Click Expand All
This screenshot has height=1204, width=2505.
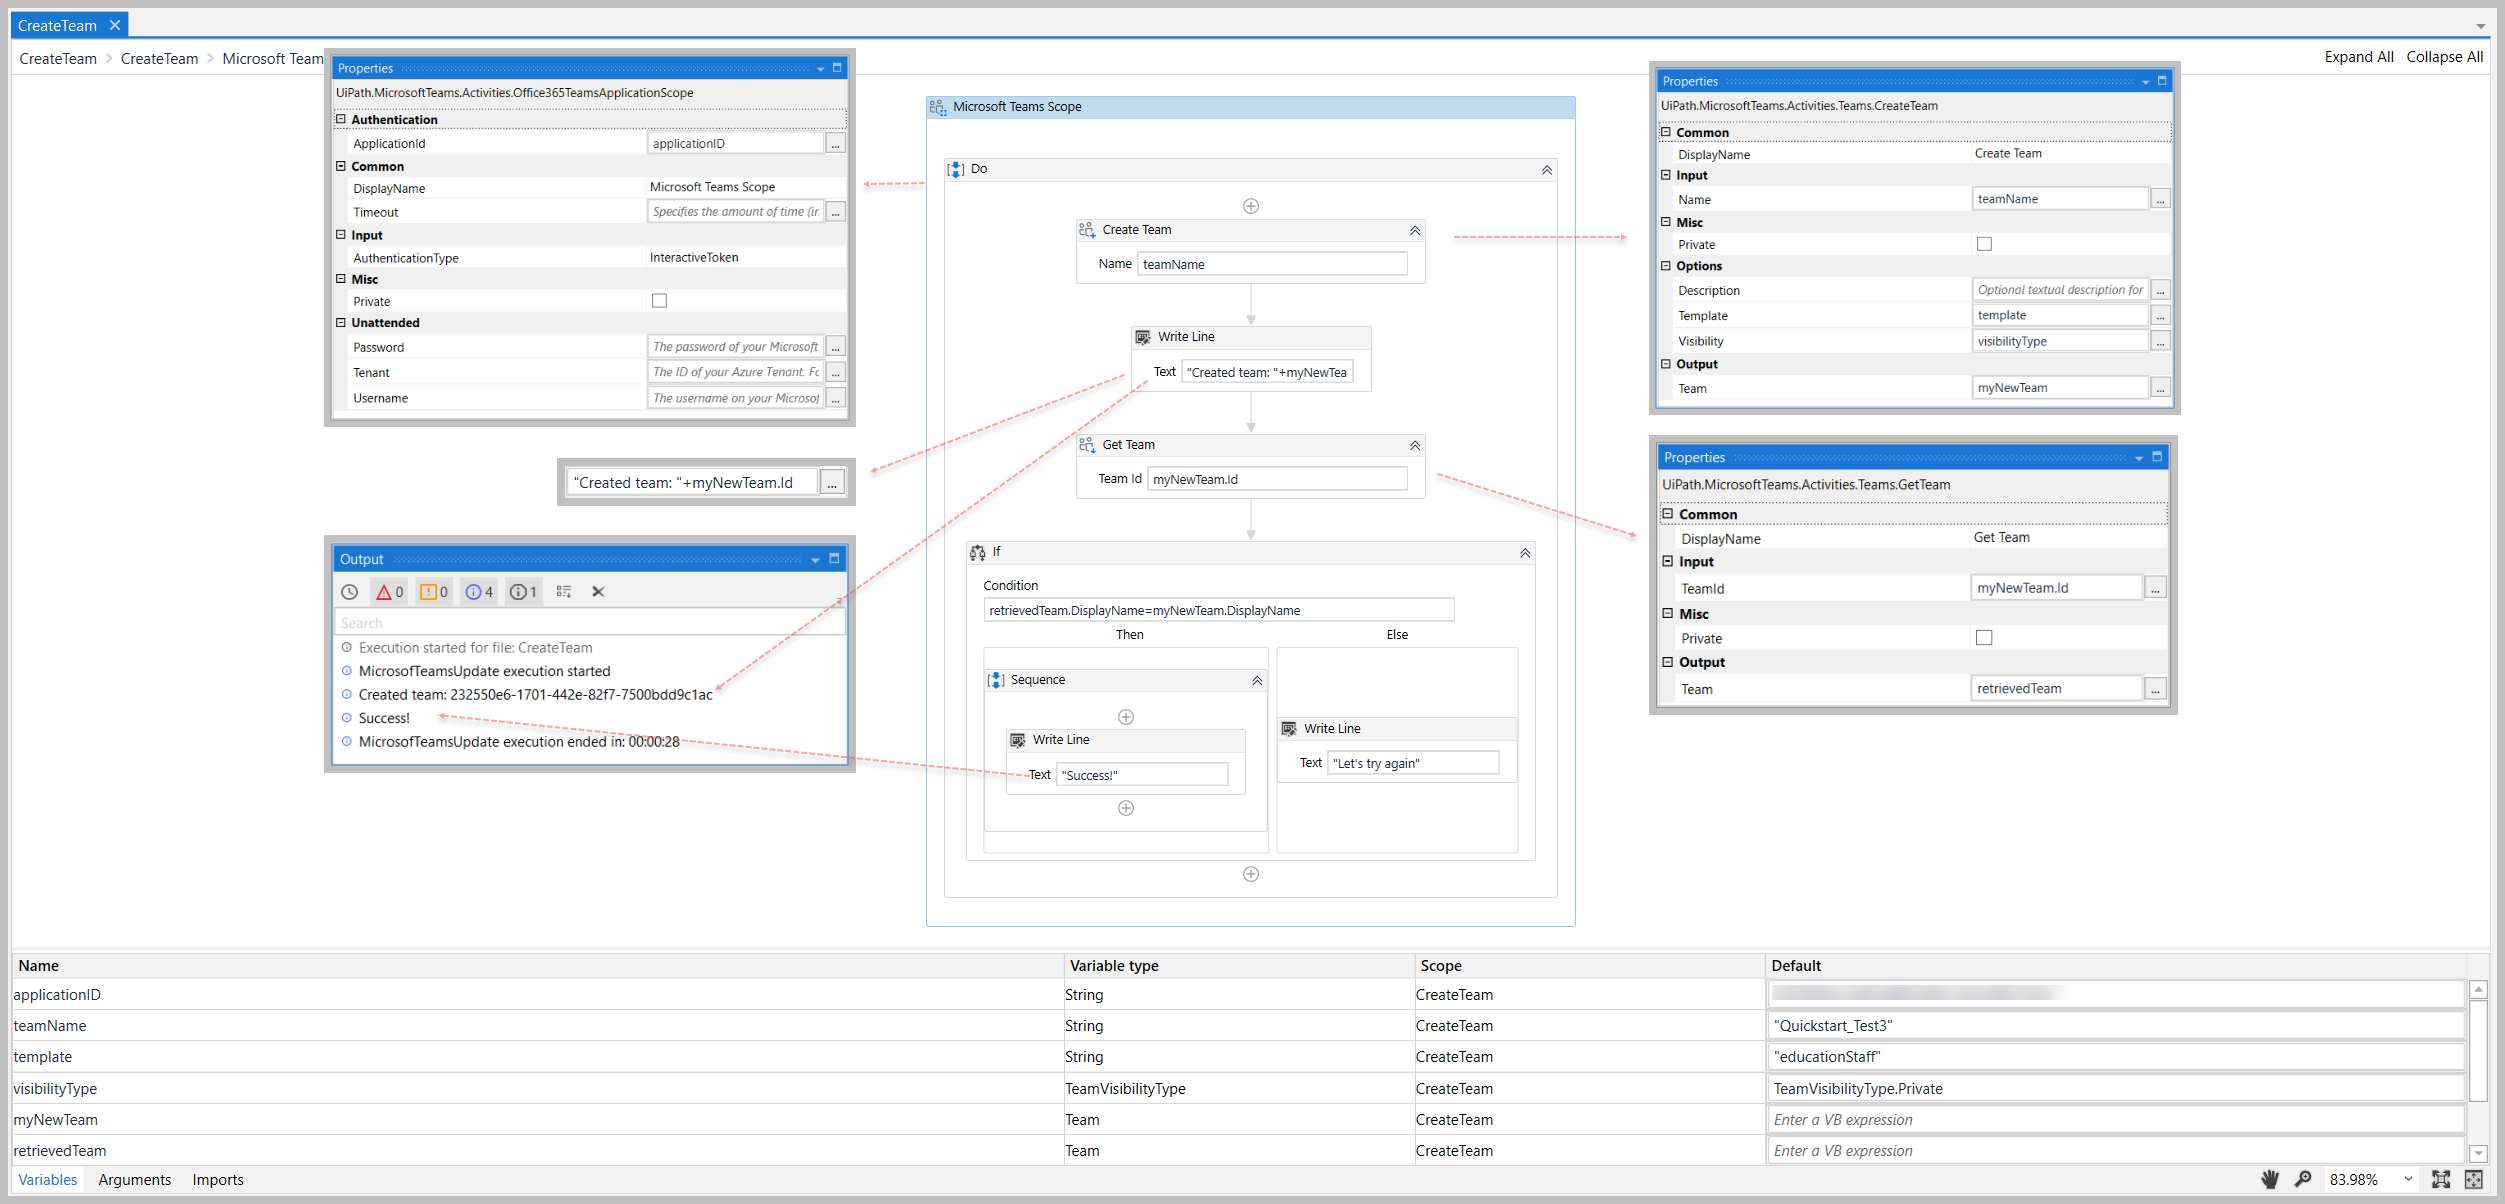2359,57
